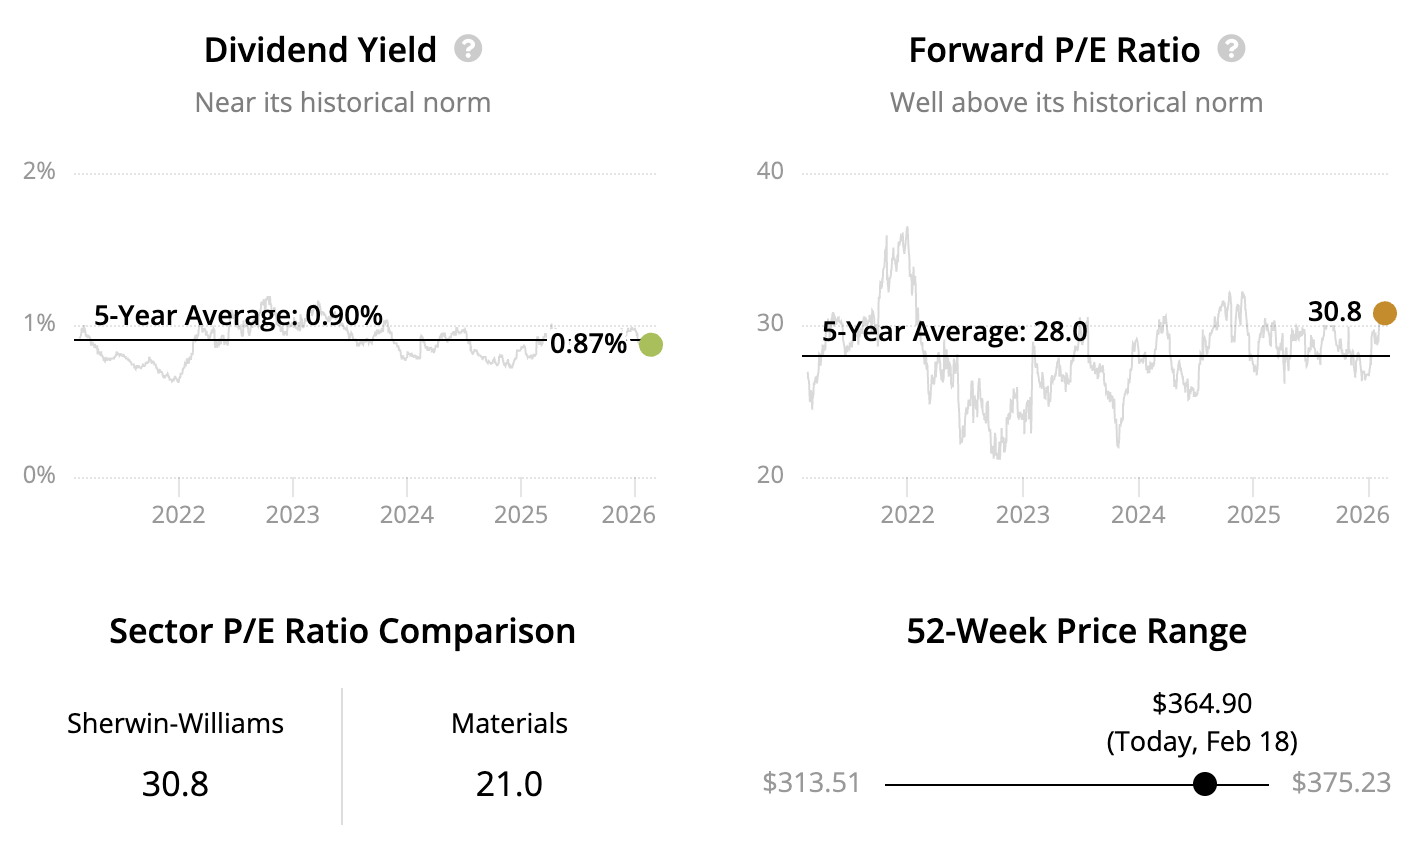This screenshot has height=850, width=1416.
Task: Click the Sector P/E Ratio Comparison heading
Action: [x=342, y=632]
